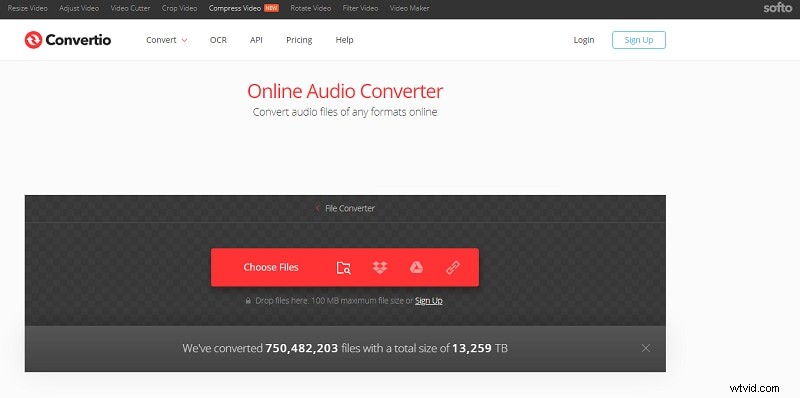The height and width of the screenshot is (398, 800).
Task: Follow Sign Up link below upload area
Action: (429, 301)
